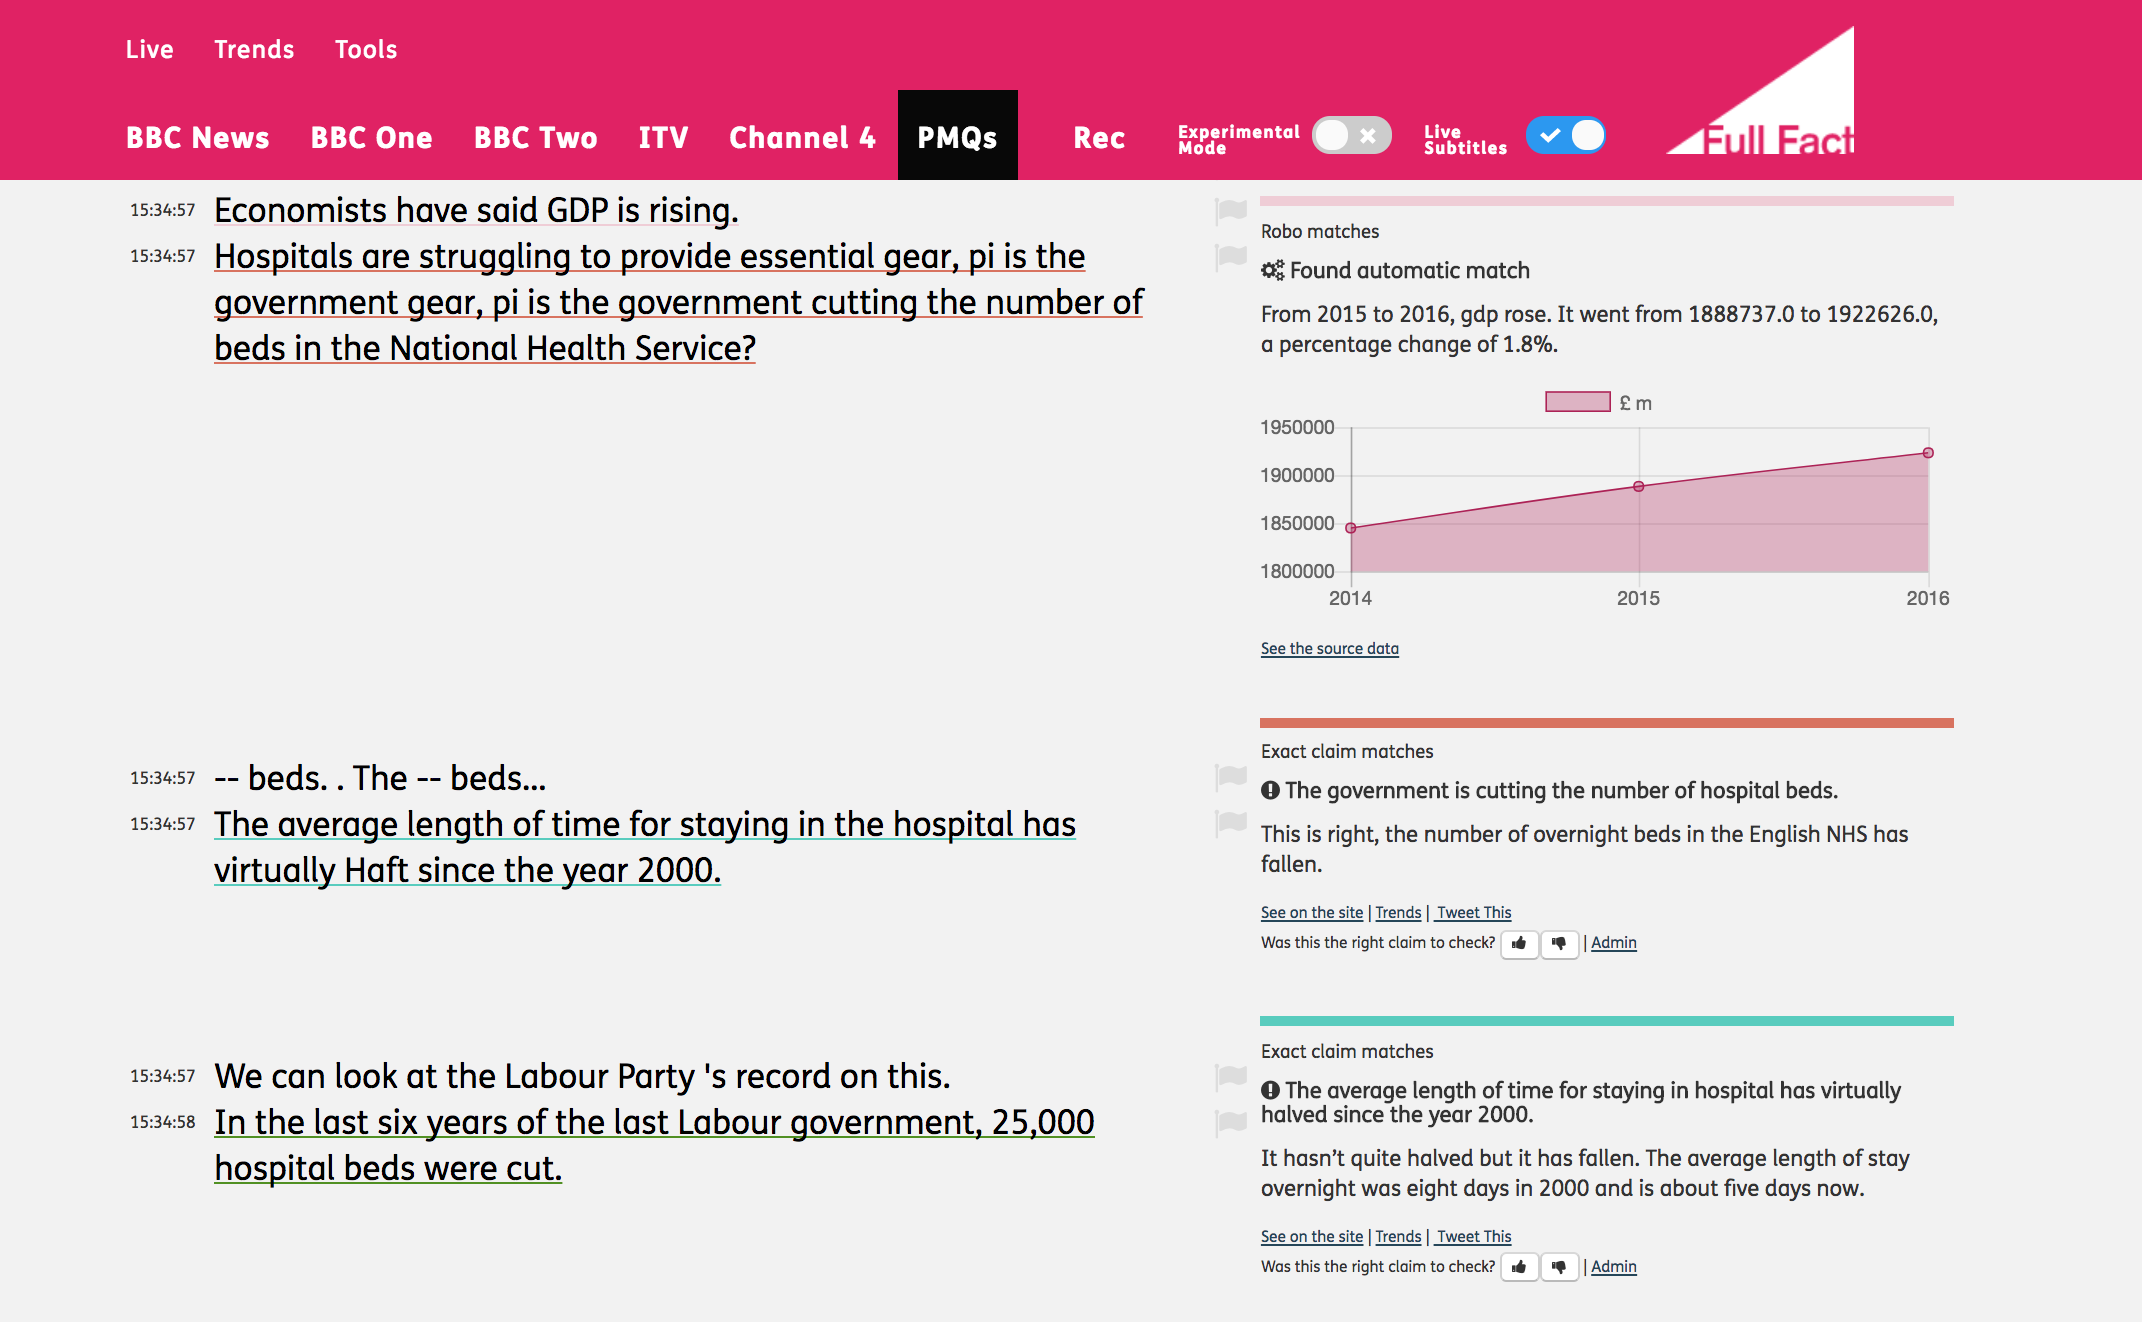This screenshot has height=1322, width=2142.
Task: Enable Experimental Mode switch
Action: click(x=1351, y=136)
